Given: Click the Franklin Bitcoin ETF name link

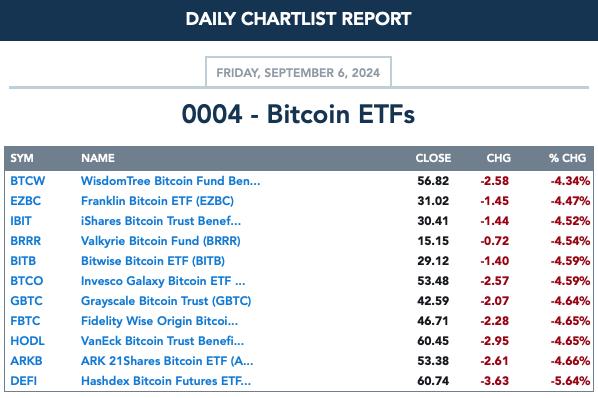Looking at the screenshot, I should 157,201.
